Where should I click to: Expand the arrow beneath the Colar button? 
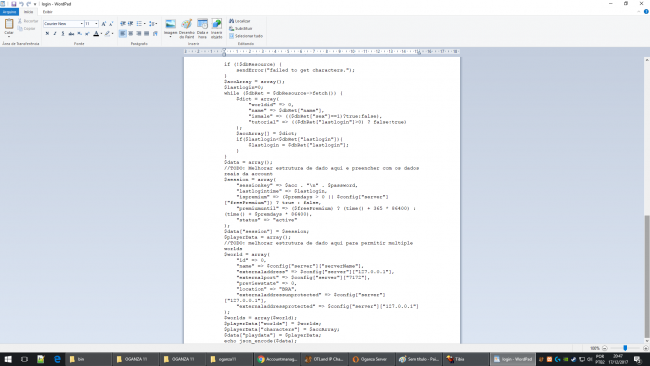pyautogui.click(x=9, y=37)
